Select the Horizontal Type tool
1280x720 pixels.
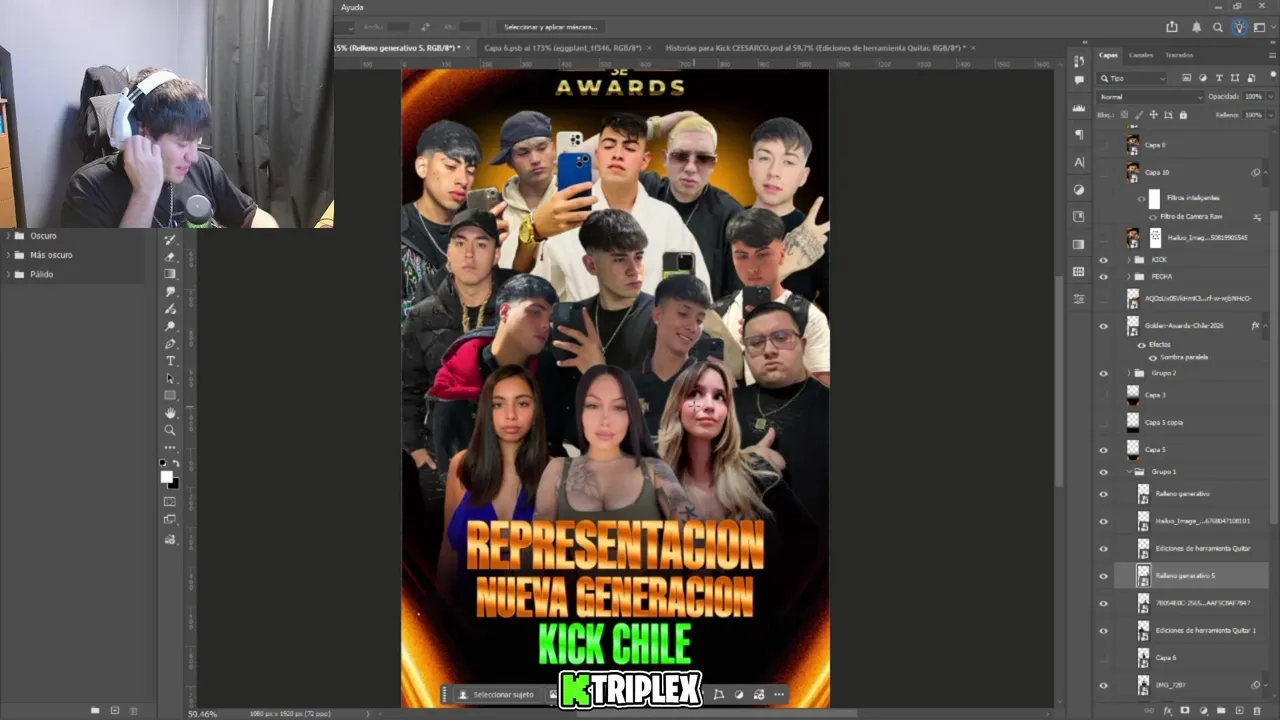coord(170,361)
